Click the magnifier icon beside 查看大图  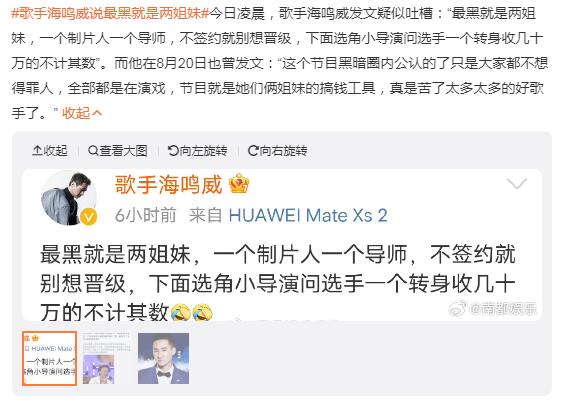click(93, 151)
